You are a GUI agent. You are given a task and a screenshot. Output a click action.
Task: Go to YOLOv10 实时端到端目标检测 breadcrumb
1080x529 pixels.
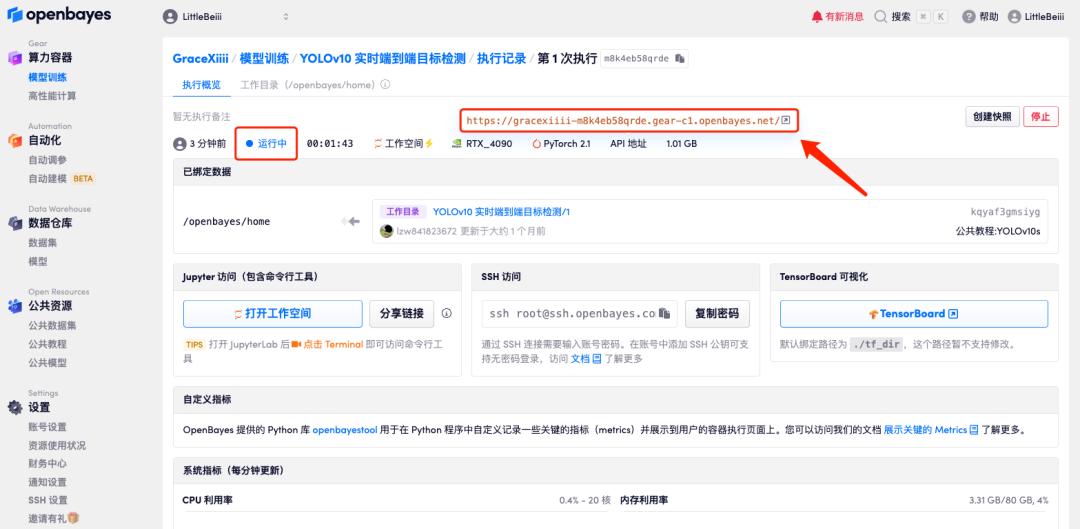[x=382, y=59]
